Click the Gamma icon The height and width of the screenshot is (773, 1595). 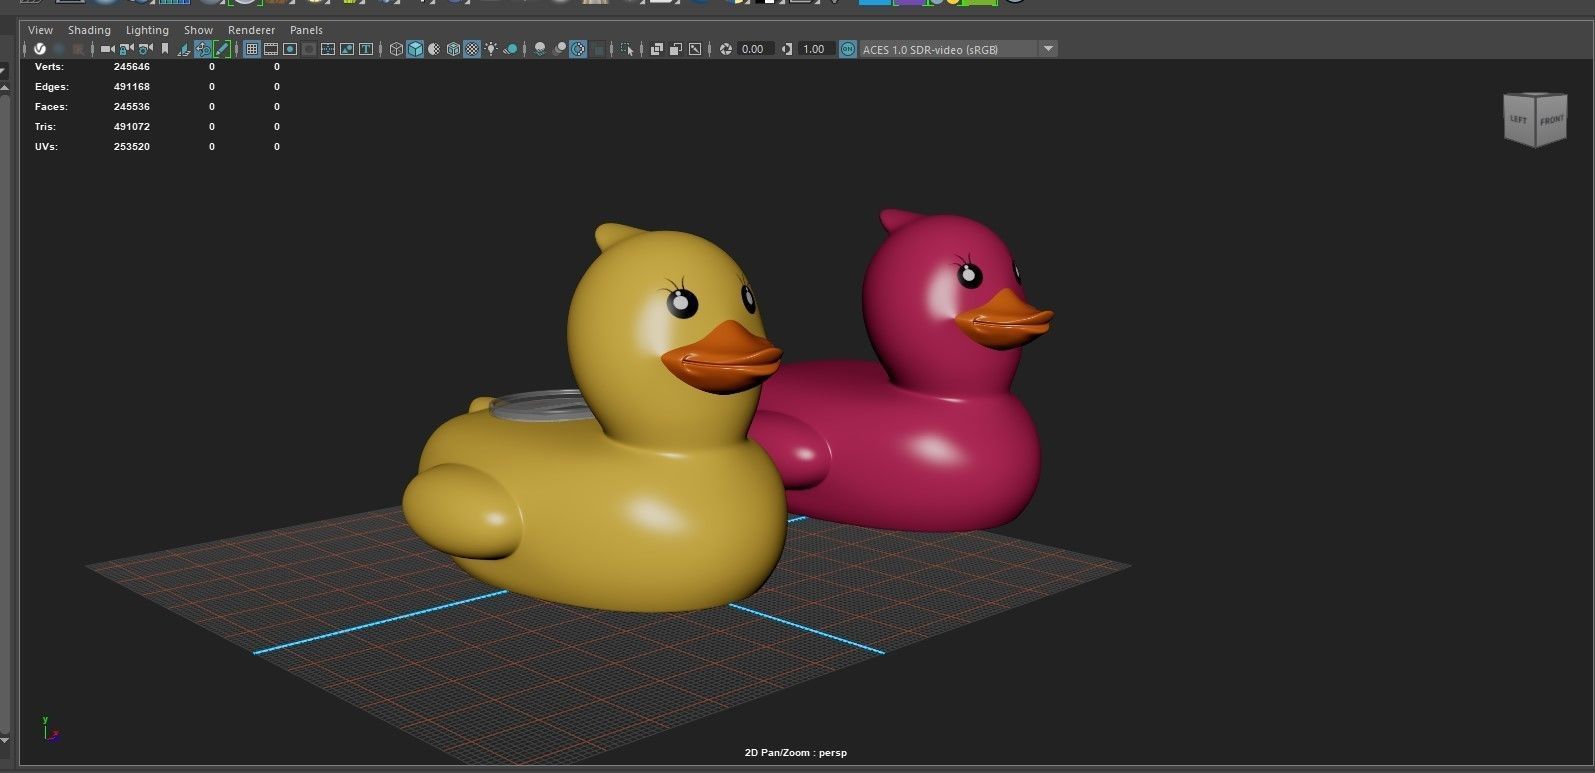click(x=787, y=49)
